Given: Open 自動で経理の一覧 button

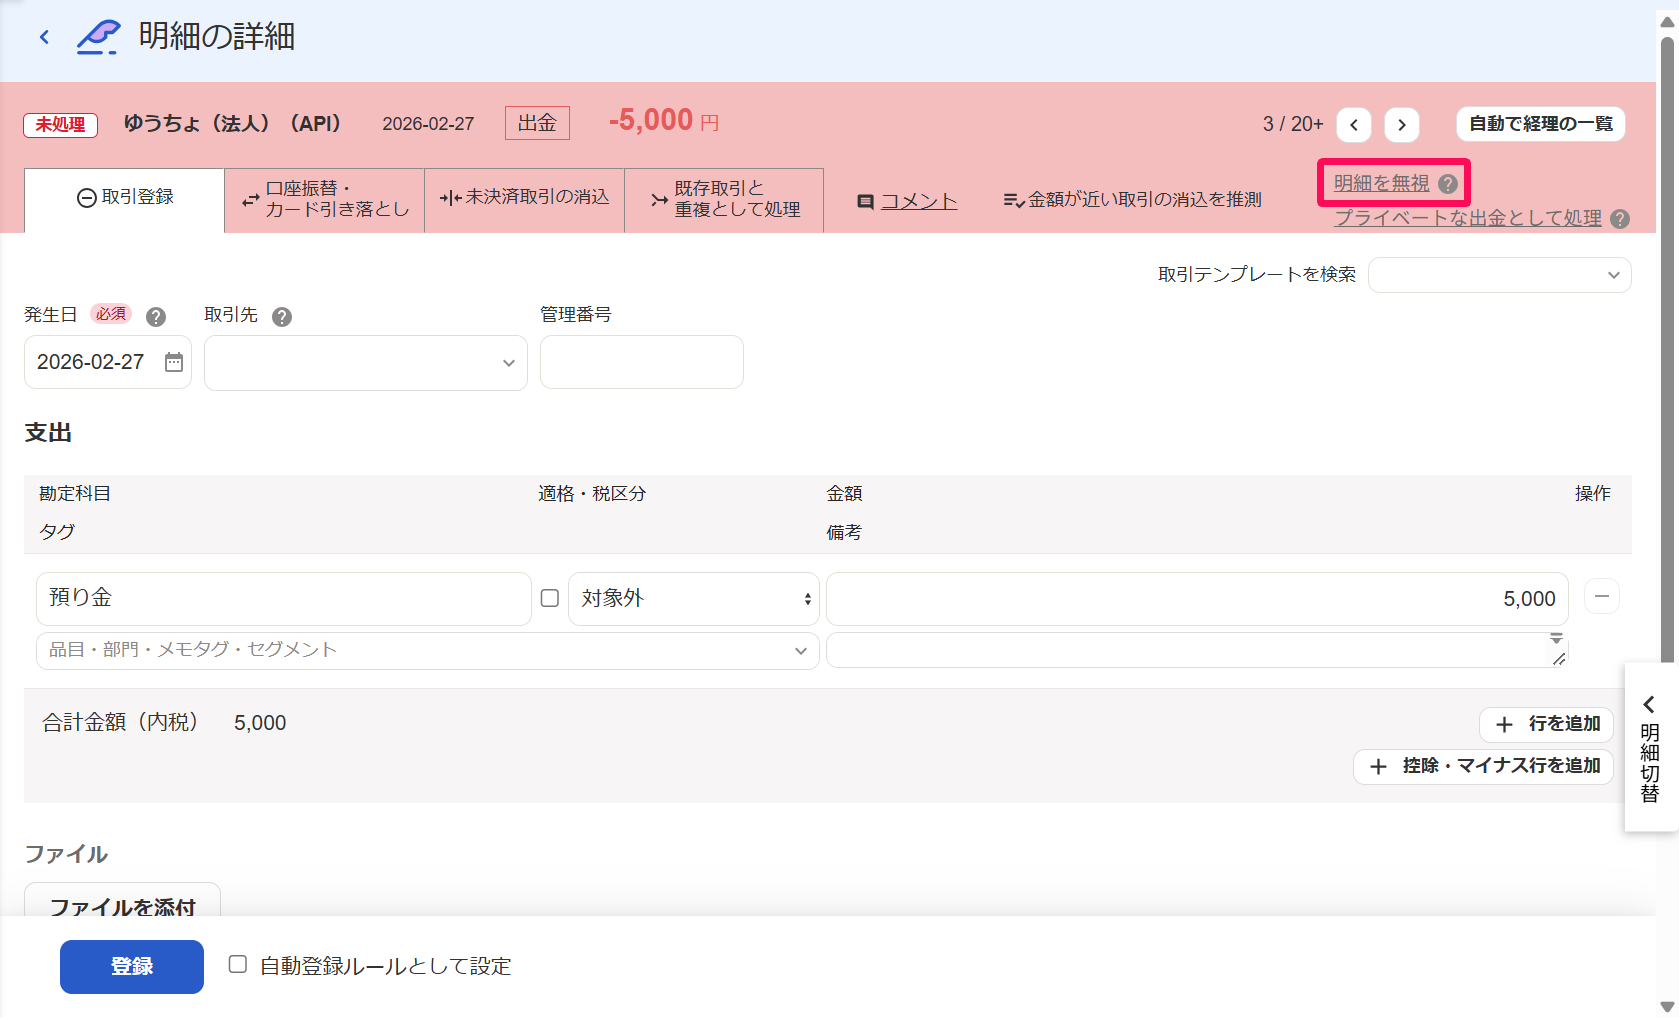Looking at the screenshot, I should (1541, 124).
